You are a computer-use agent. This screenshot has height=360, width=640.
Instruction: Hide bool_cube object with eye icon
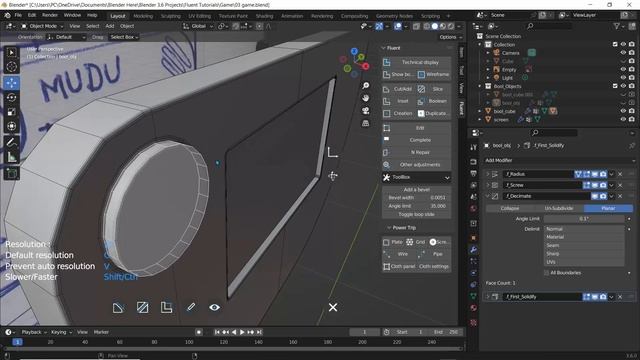pyautogui.click(x=623, y=111)
